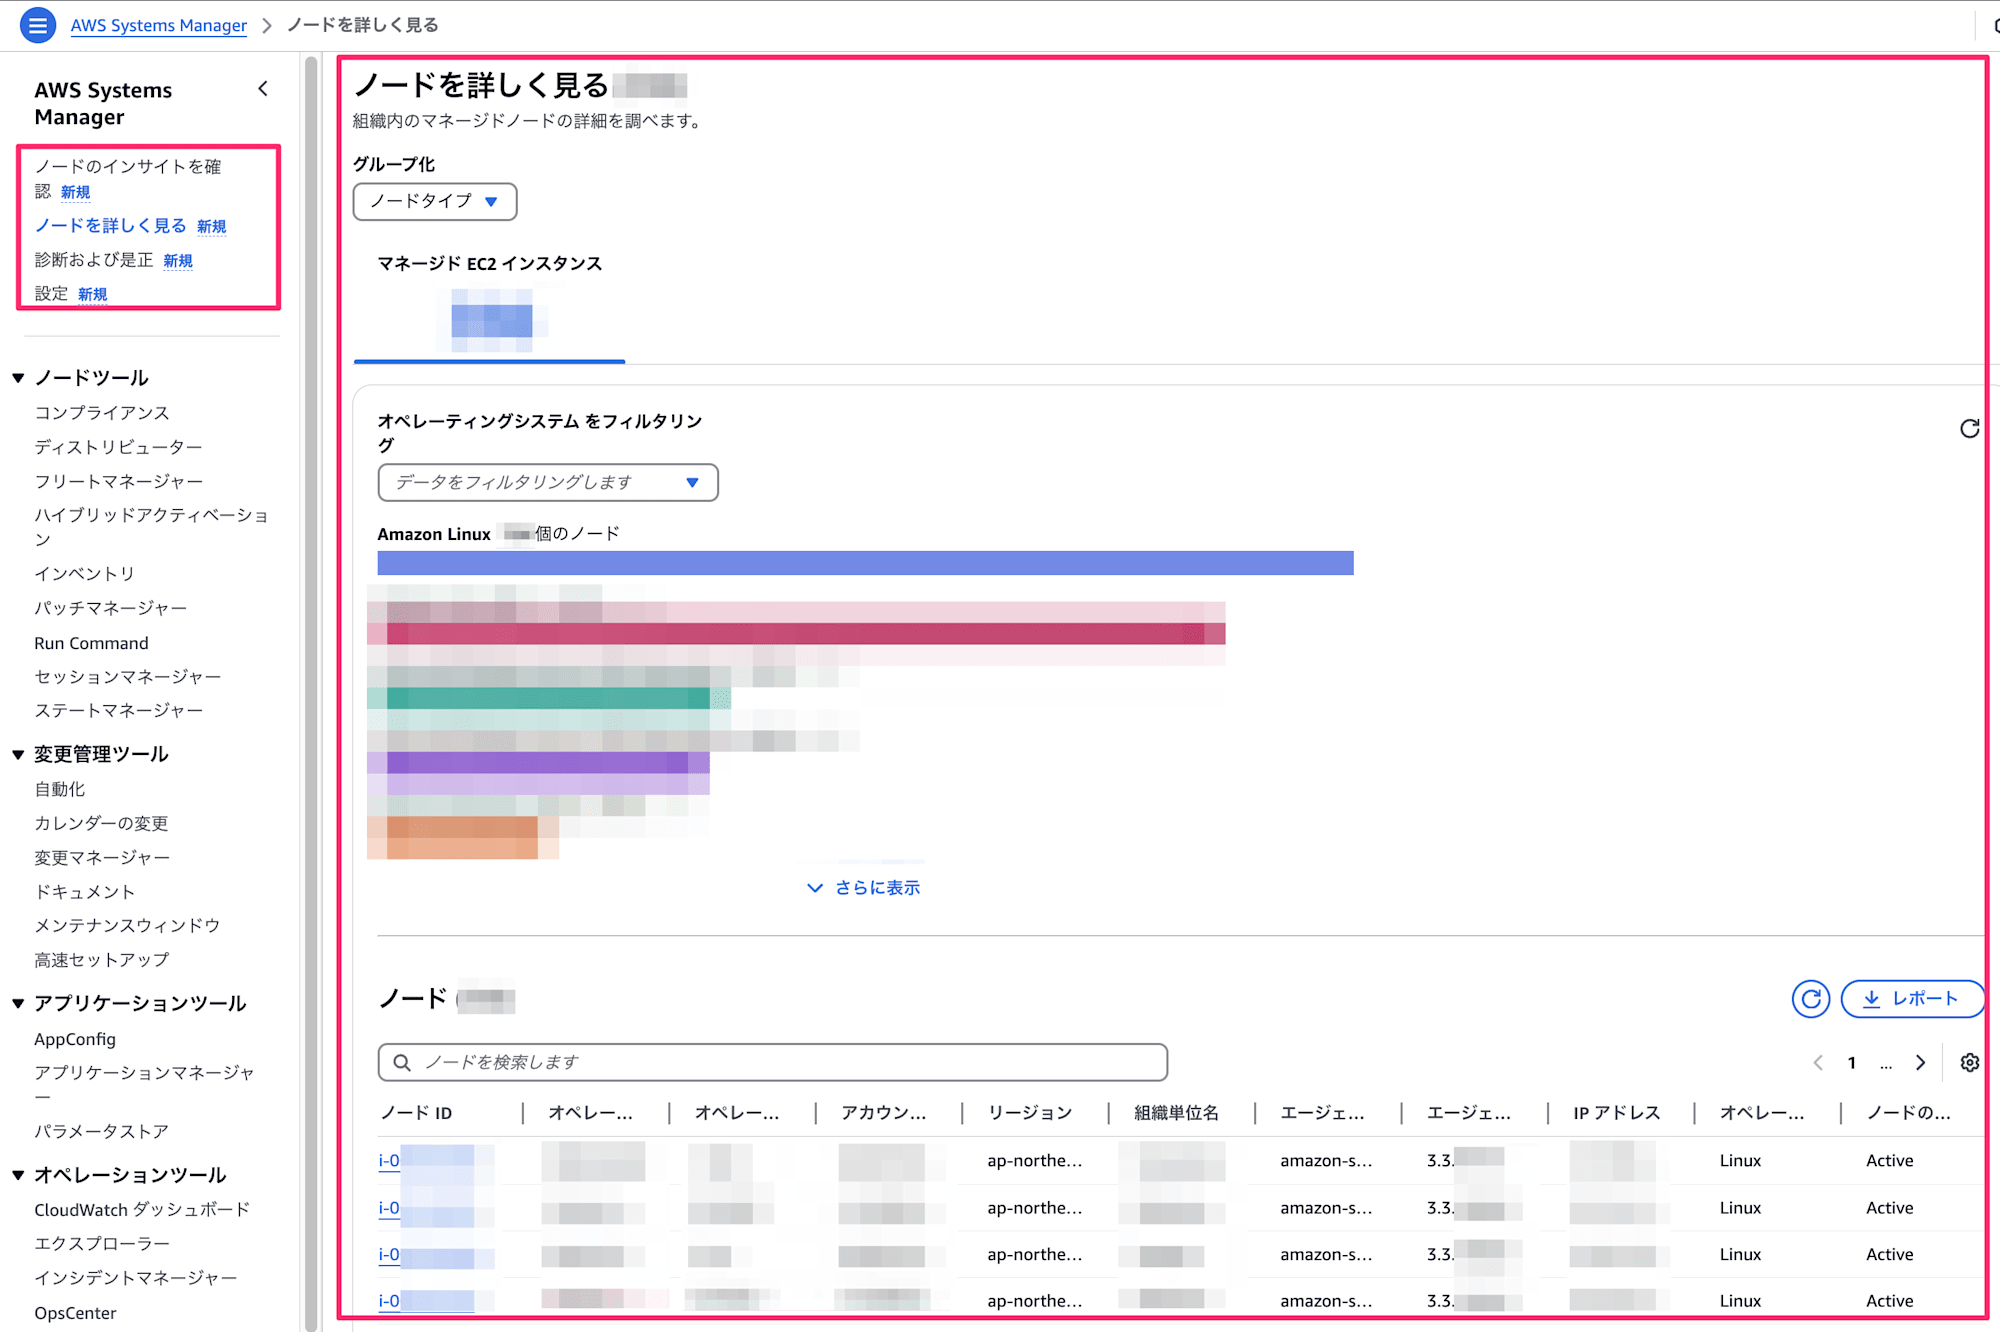The height and width of the screenshot is (1332, 2000).
Task: Collapse the アプリケーションツール section
Action: [x=18, y=1004]
